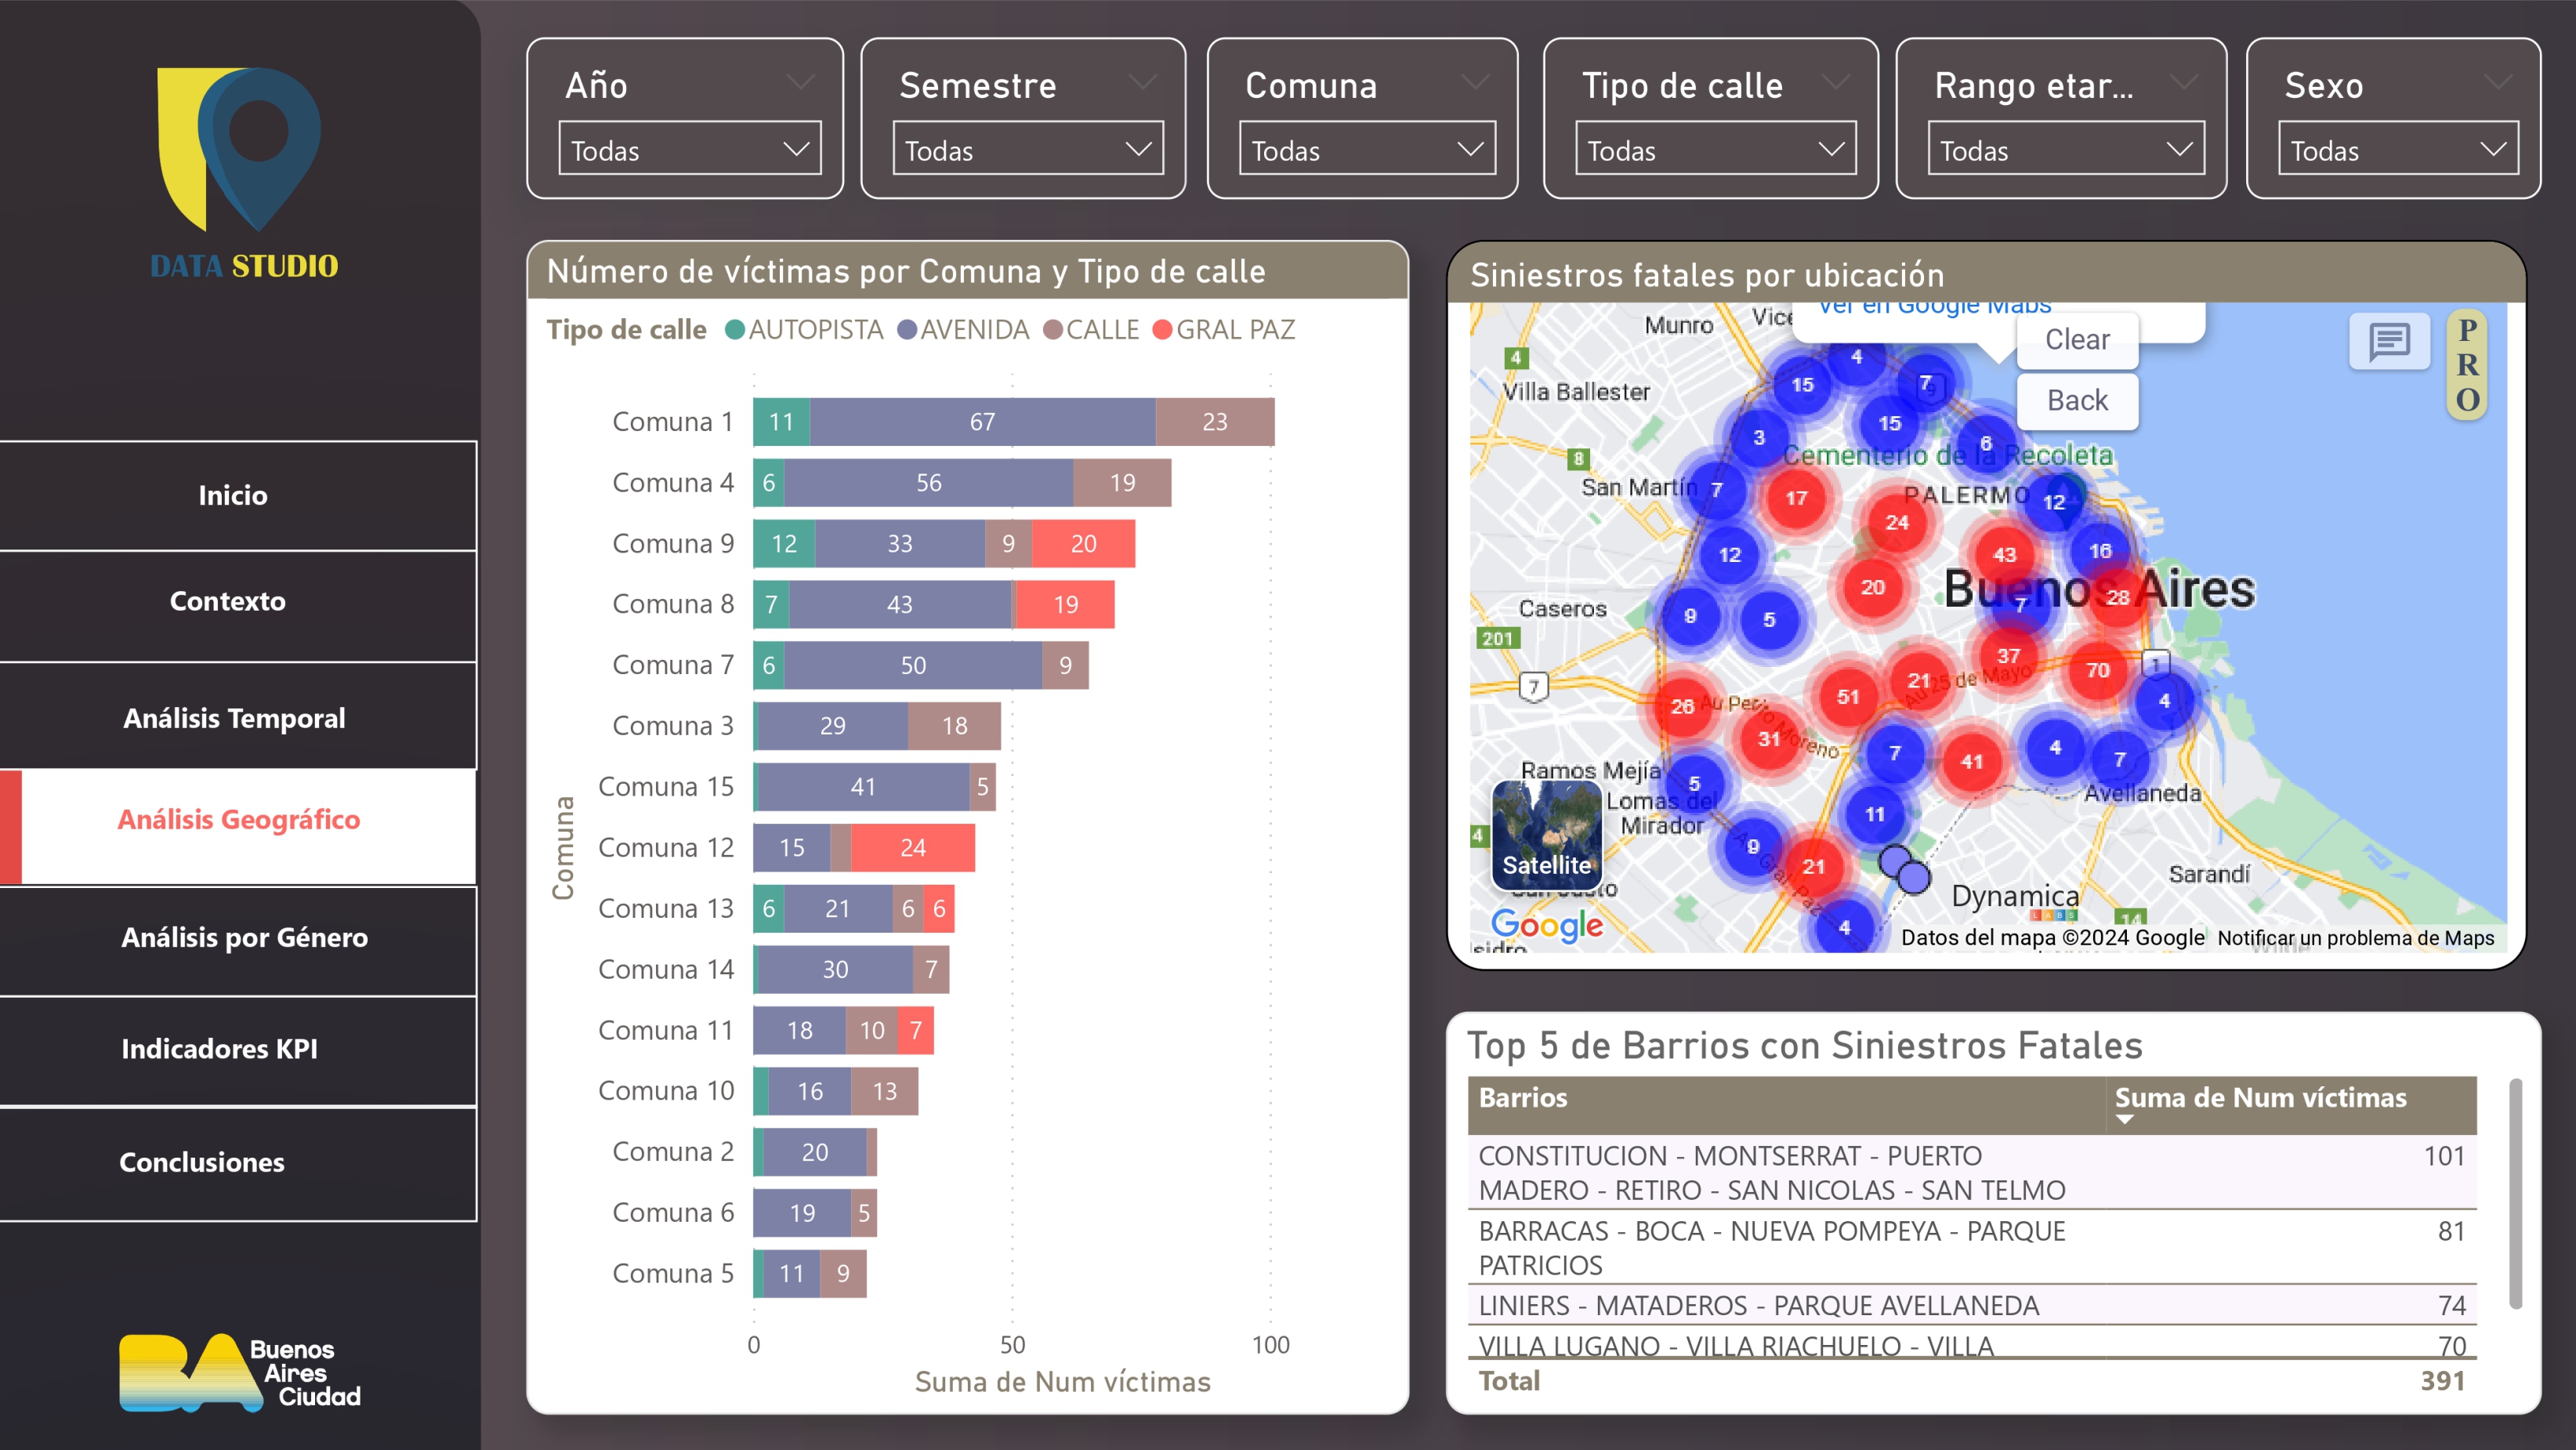Click the red cluster marker 20
Image resolution: width=2576 pixels, height=1450 pixels.
coord(1872,587)
